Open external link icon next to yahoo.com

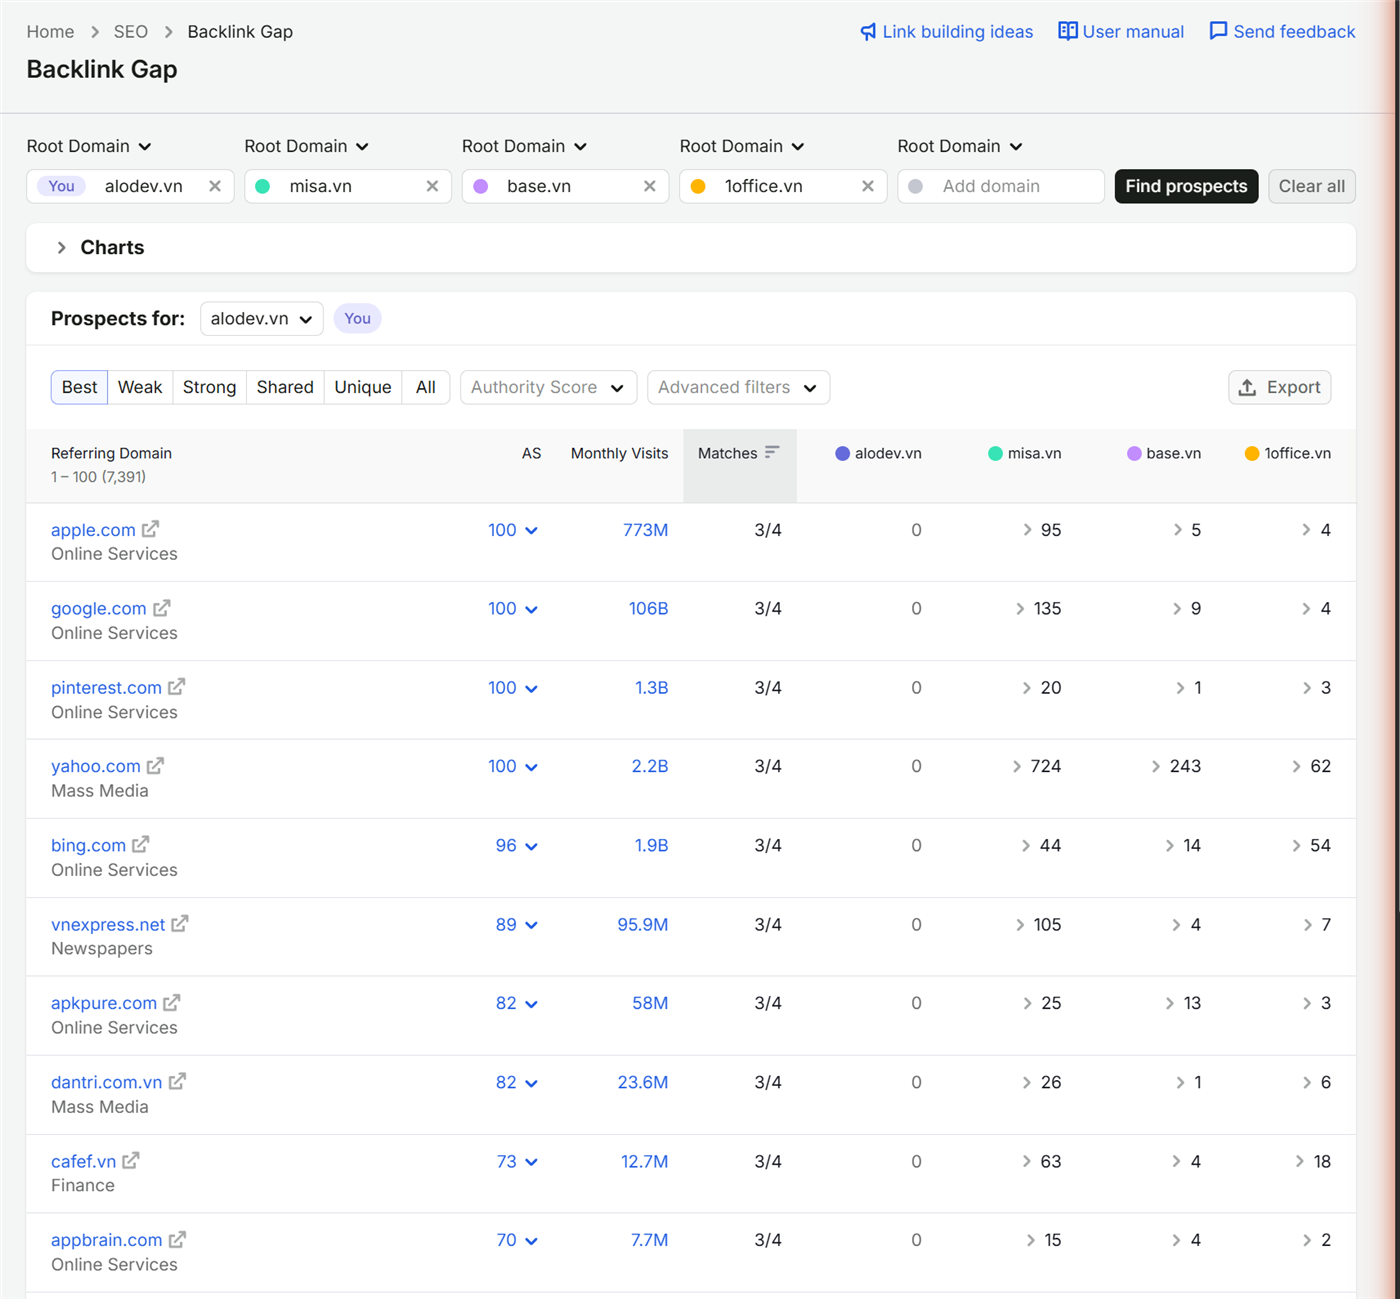155,766
